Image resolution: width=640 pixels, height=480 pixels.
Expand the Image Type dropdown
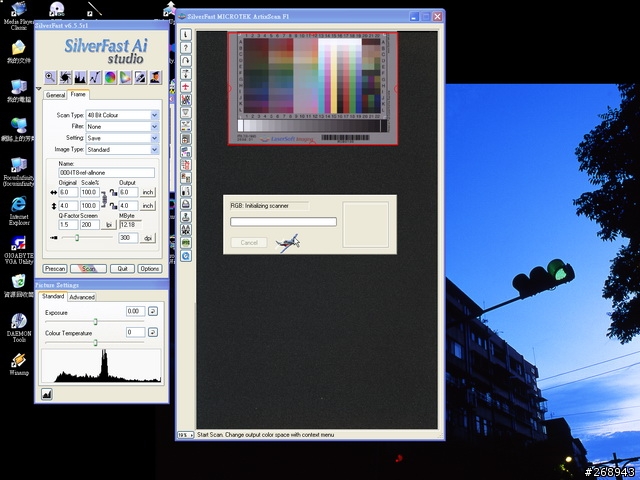point(155,149)
